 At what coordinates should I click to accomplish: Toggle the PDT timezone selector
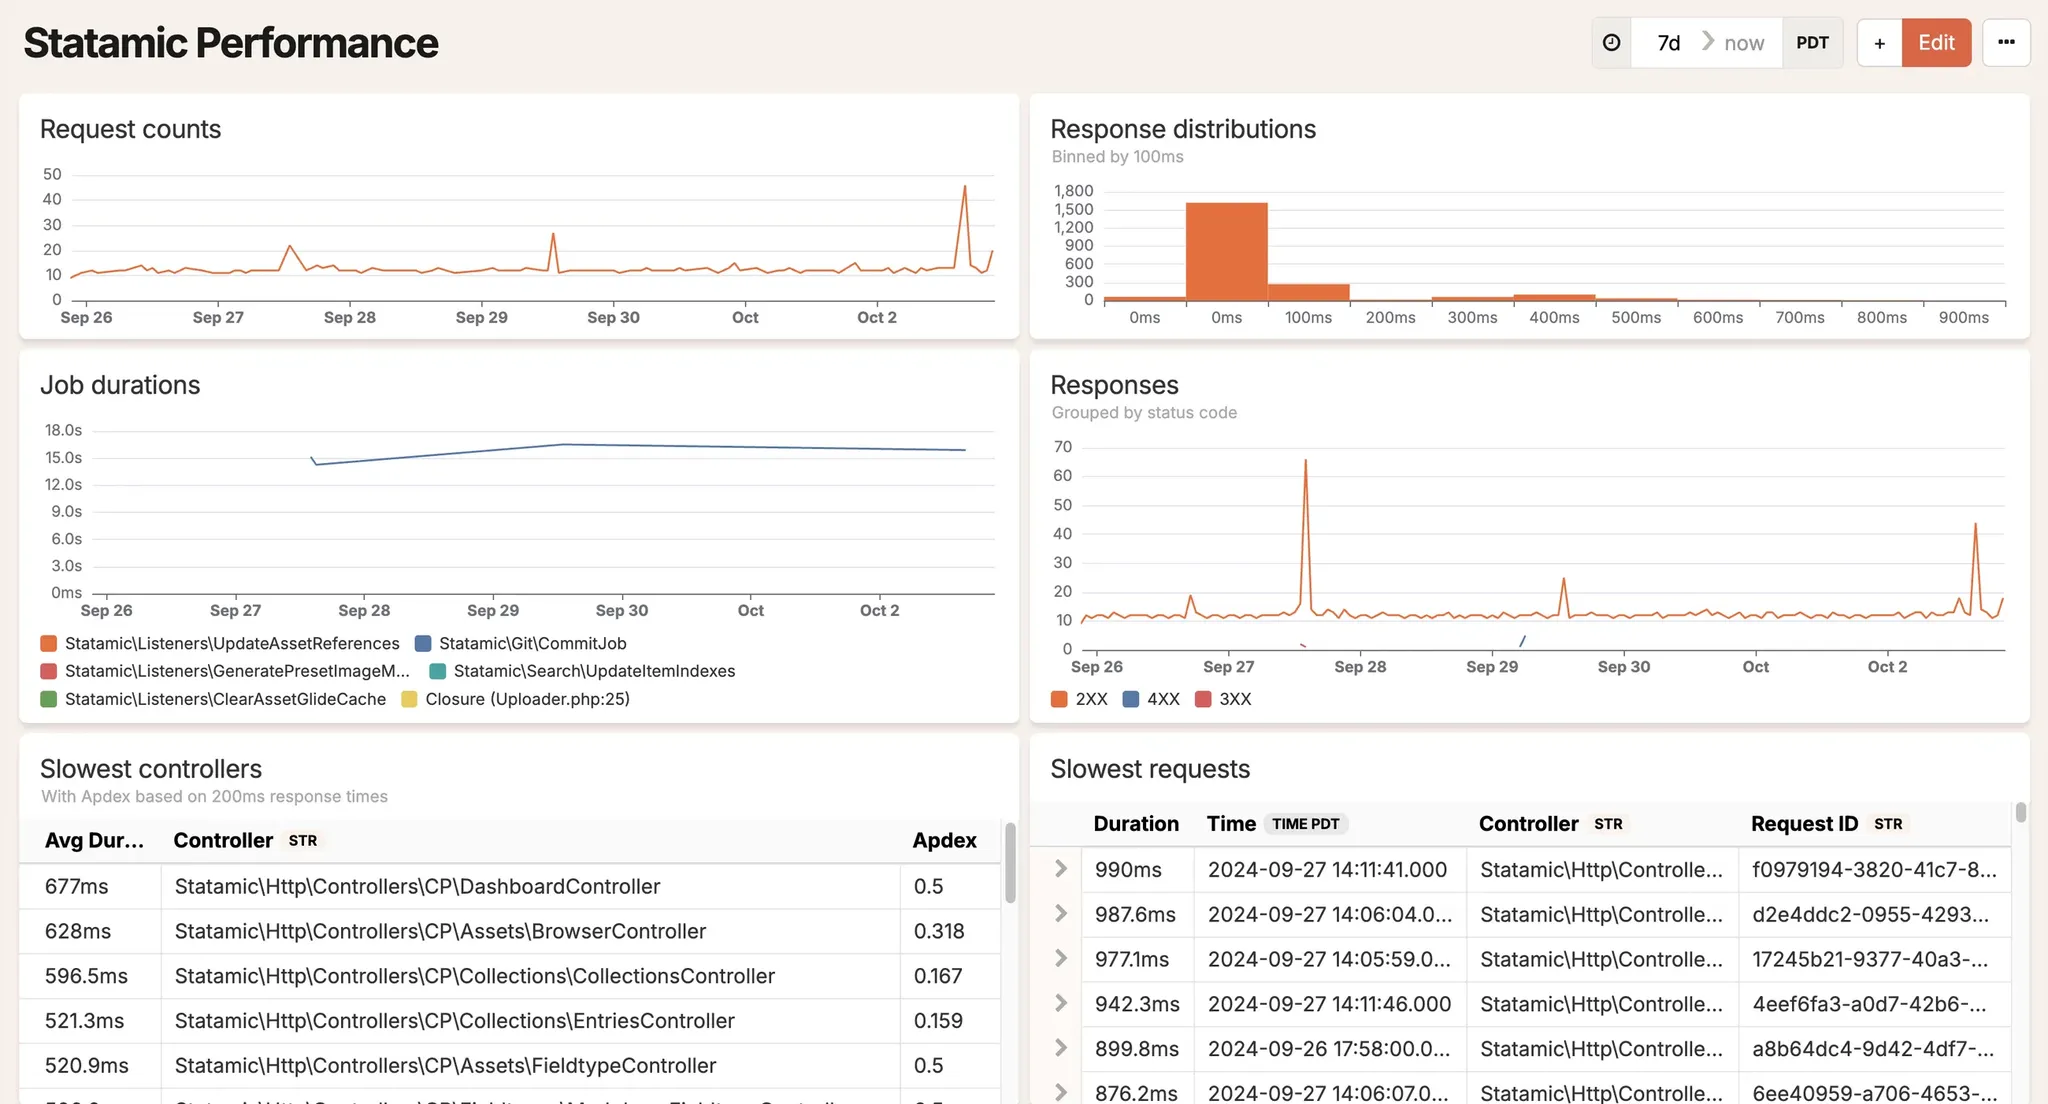[1812, 43]
